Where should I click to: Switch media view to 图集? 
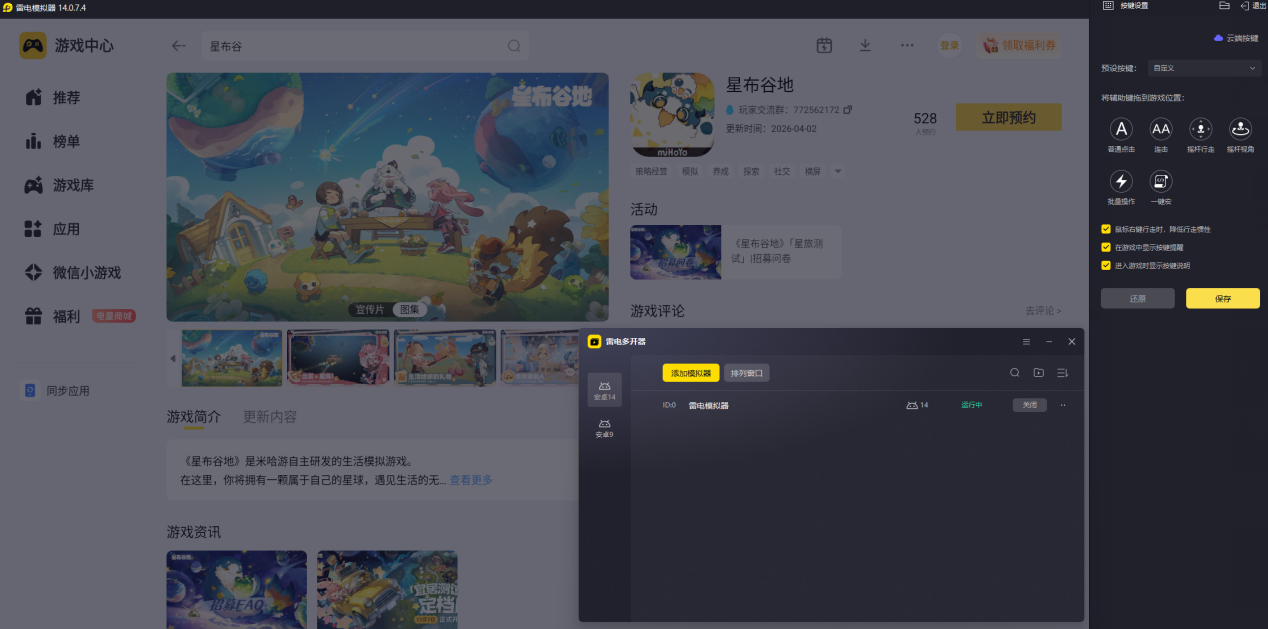[x=410, y=310]
